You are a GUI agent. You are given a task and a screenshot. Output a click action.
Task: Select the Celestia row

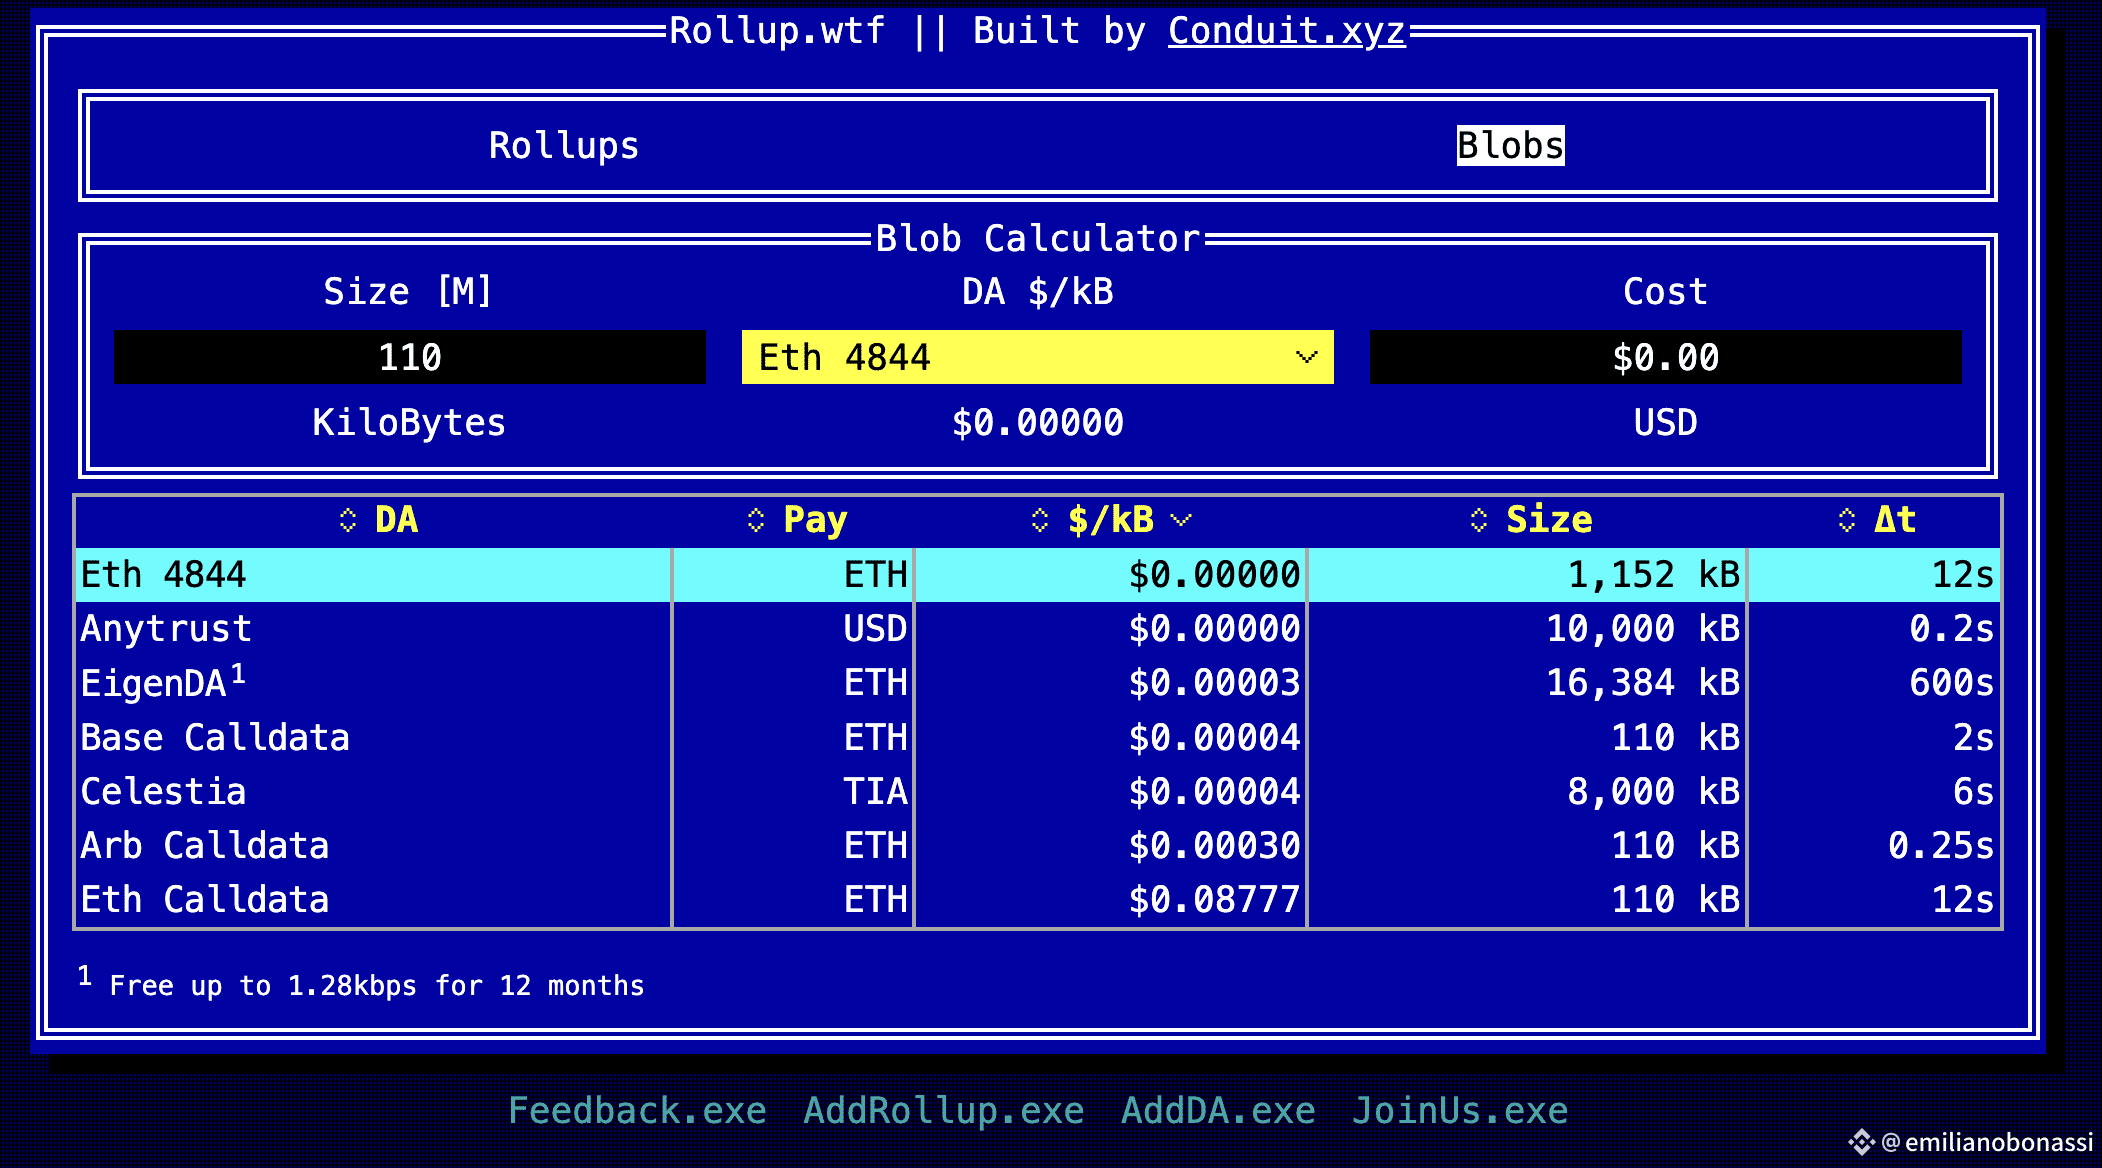coord(1038,792)
